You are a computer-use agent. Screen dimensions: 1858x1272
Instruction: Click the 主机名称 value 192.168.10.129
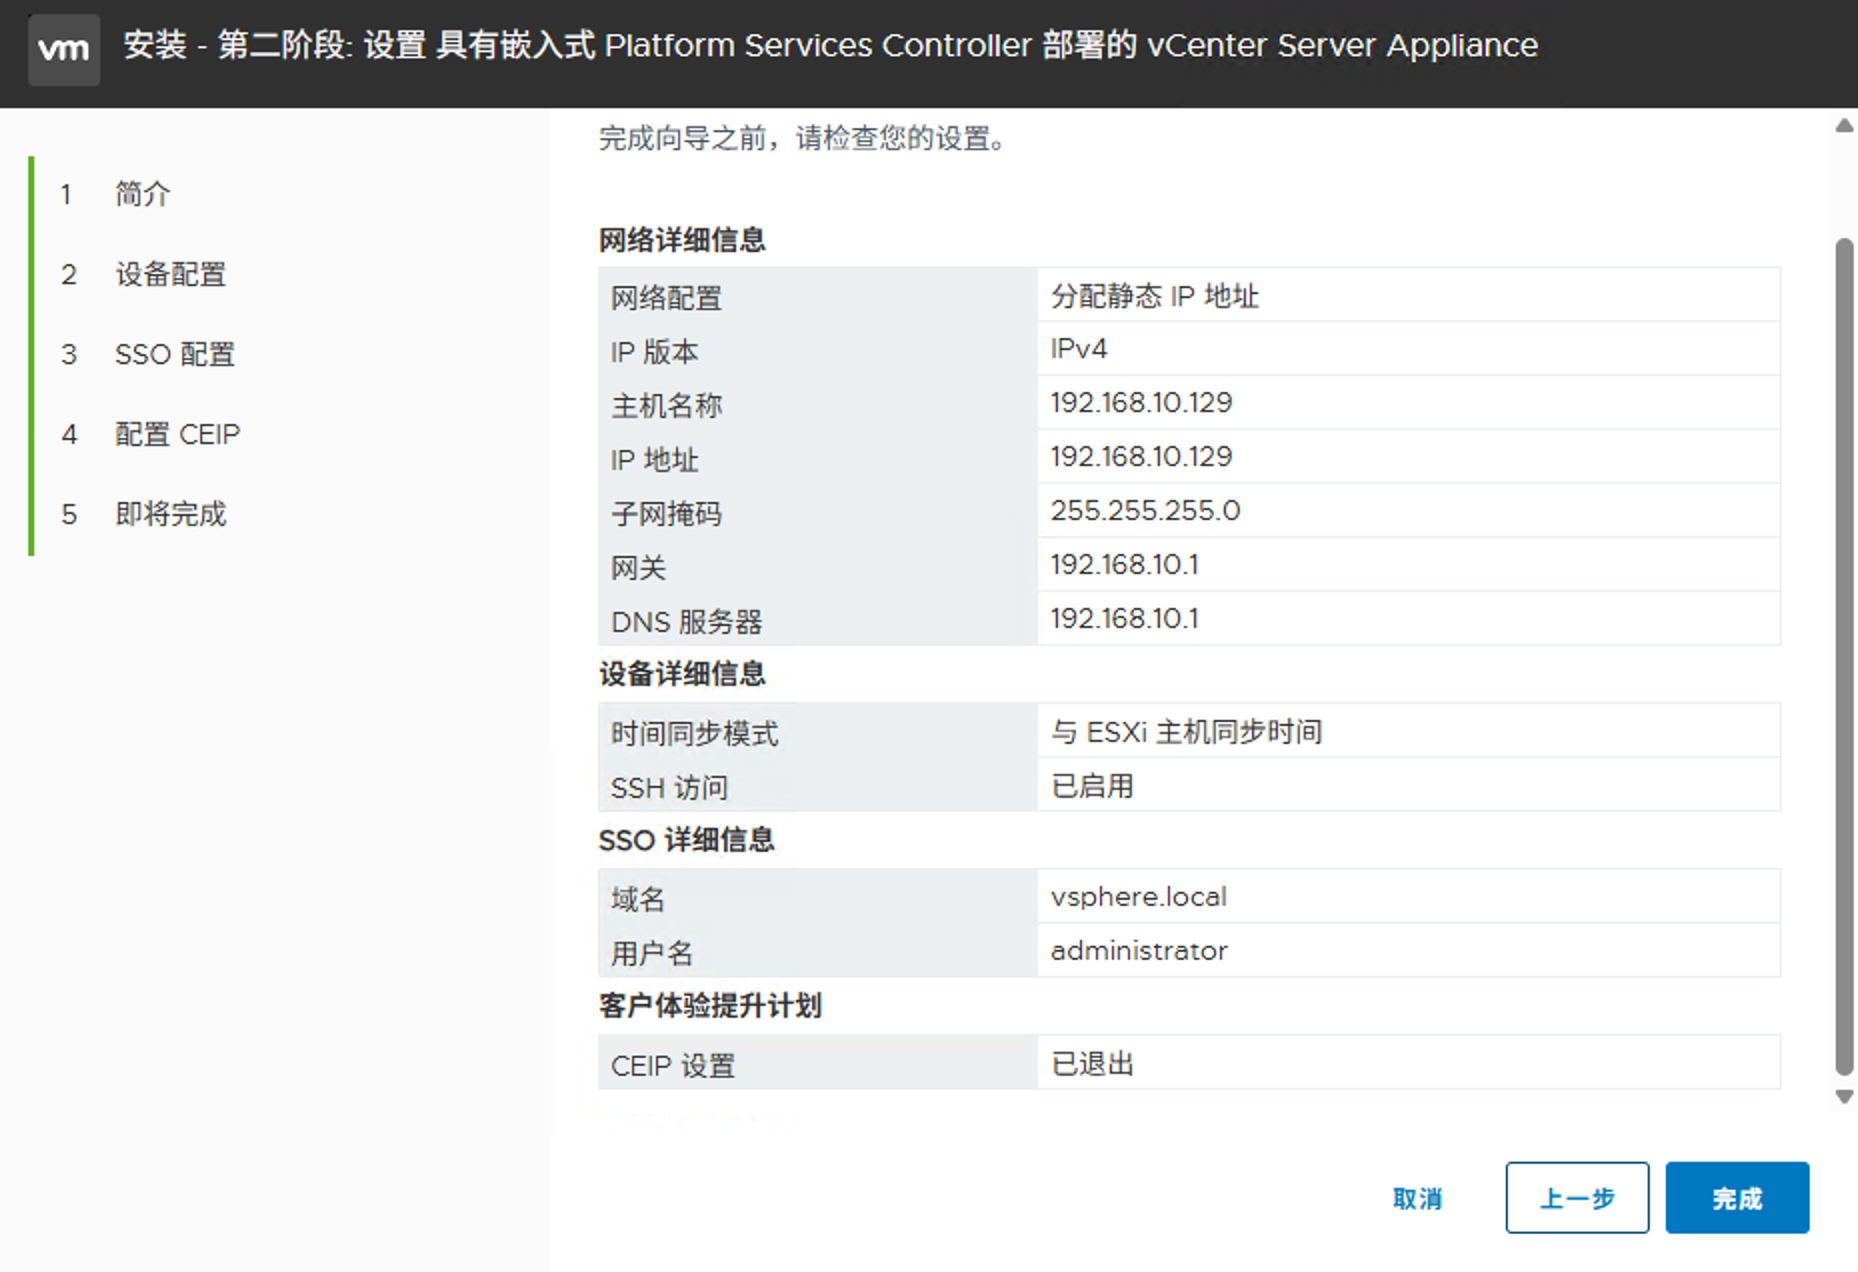[x=1141, y=403]
